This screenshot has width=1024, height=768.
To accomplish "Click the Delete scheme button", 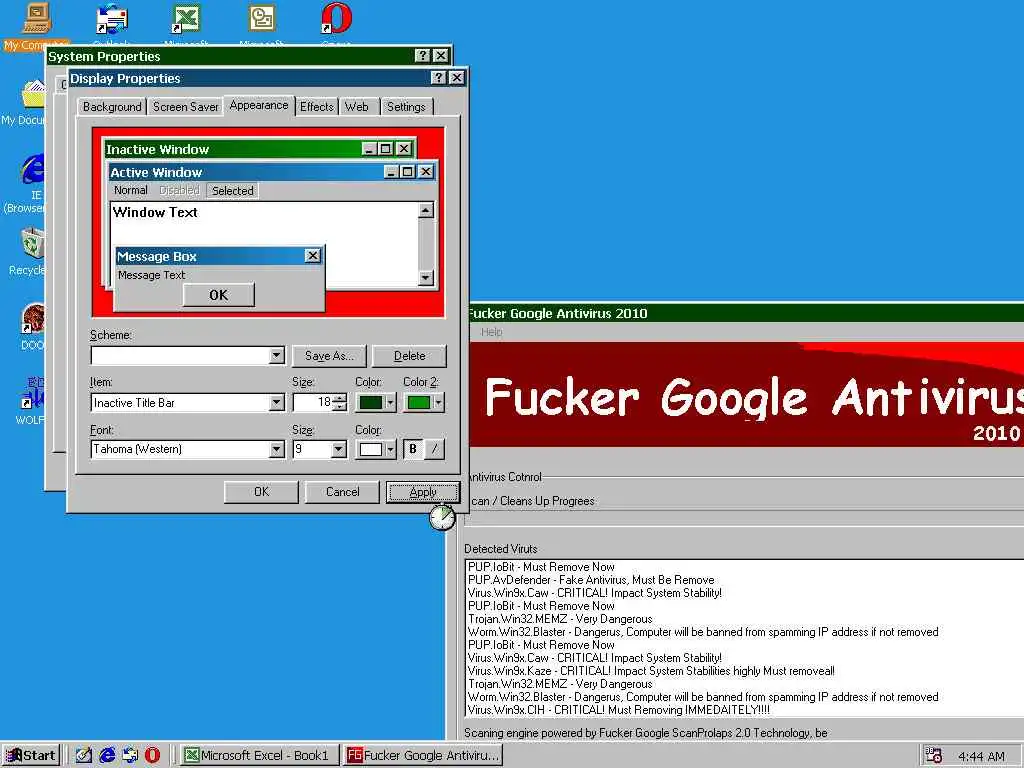I will [409, 356].
